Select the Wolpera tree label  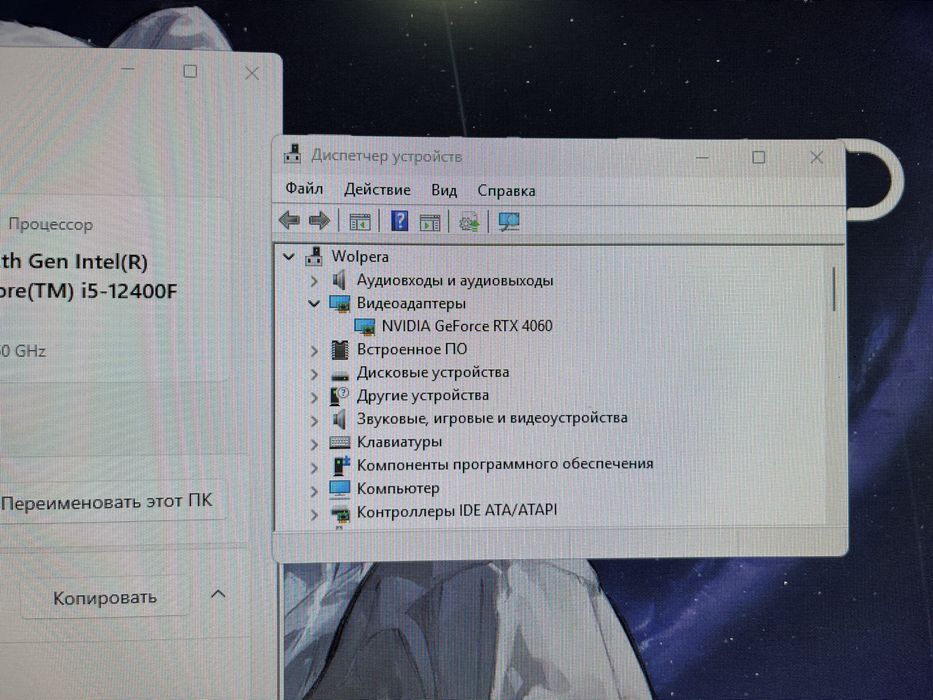[x=360, y=257]
